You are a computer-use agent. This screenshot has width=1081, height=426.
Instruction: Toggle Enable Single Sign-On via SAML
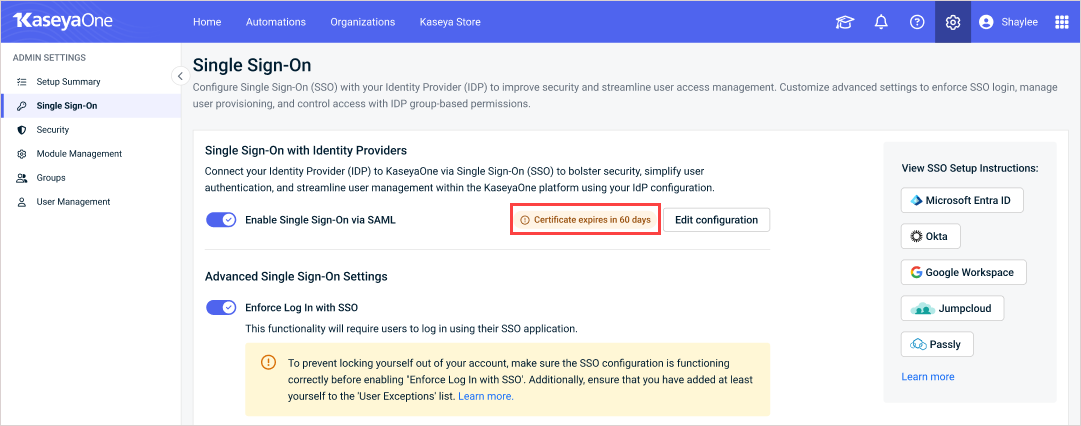(221, 220)
